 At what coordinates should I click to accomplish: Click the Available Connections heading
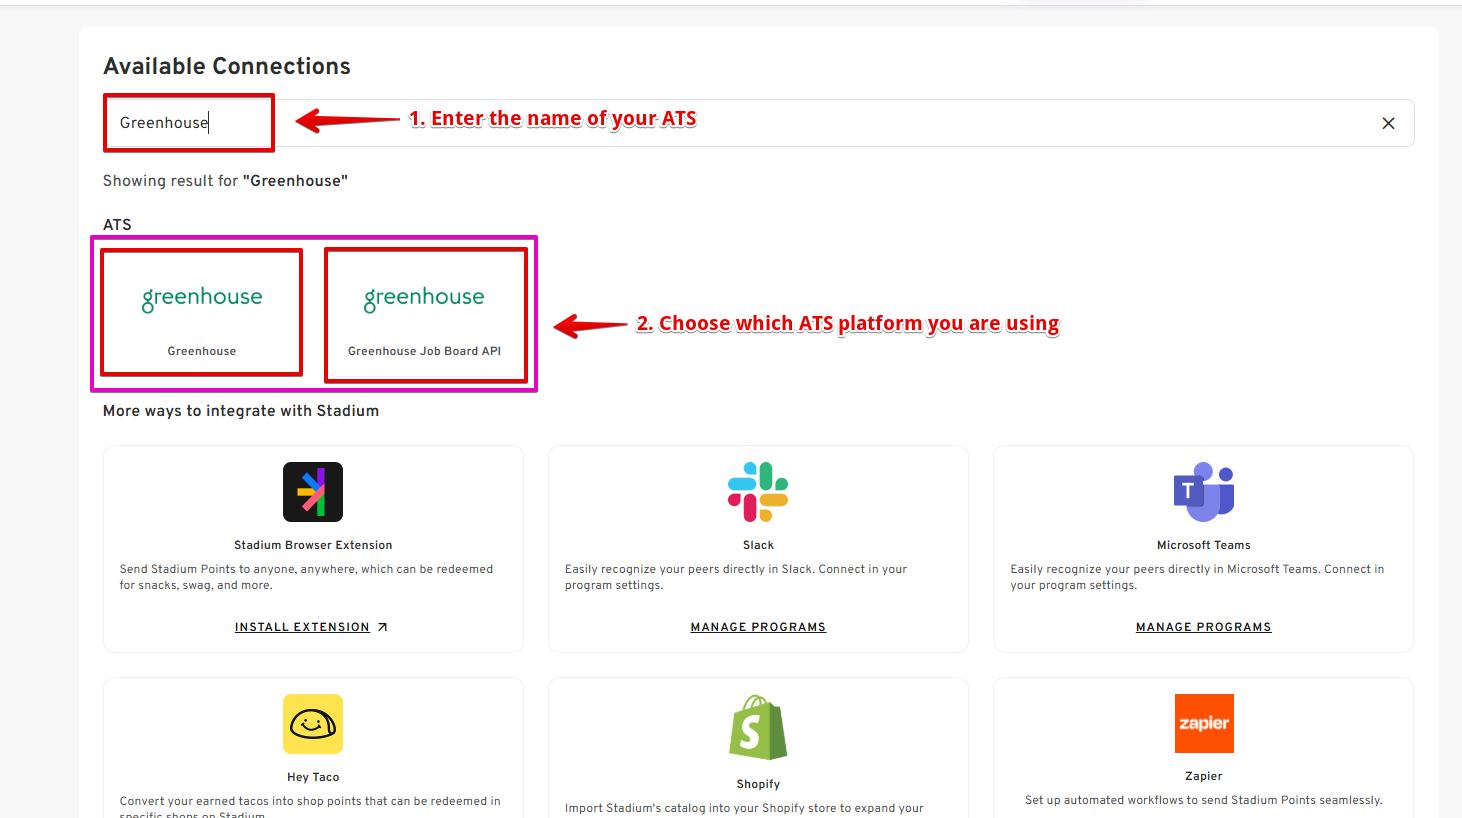pyautogui.click(x=227, y=66)
